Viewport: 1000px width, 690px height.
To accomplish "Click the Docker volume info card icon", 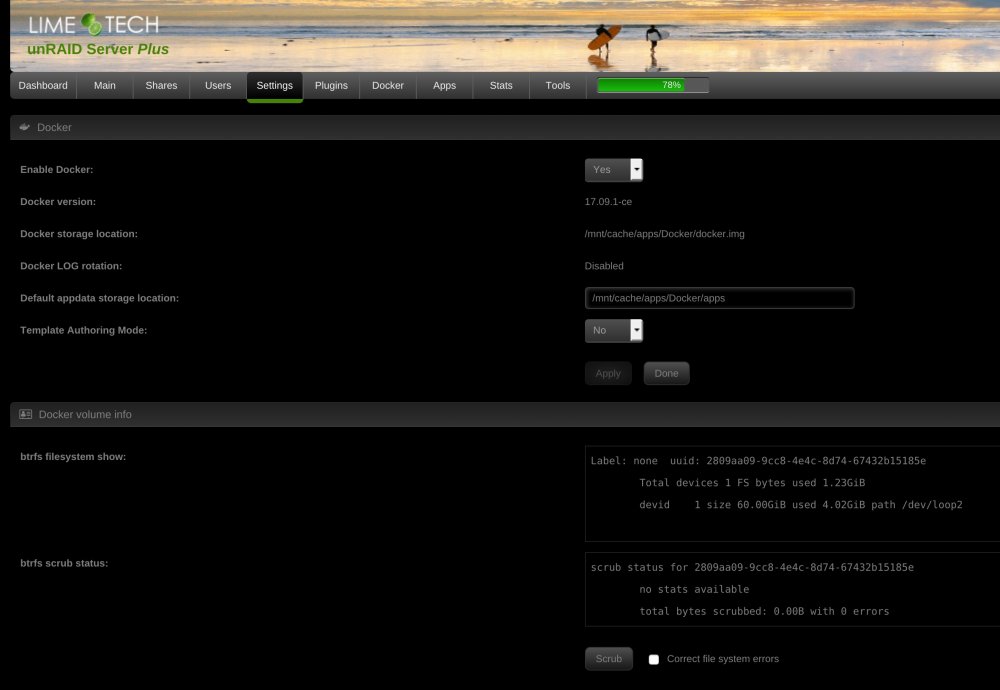I will [26, 414].
